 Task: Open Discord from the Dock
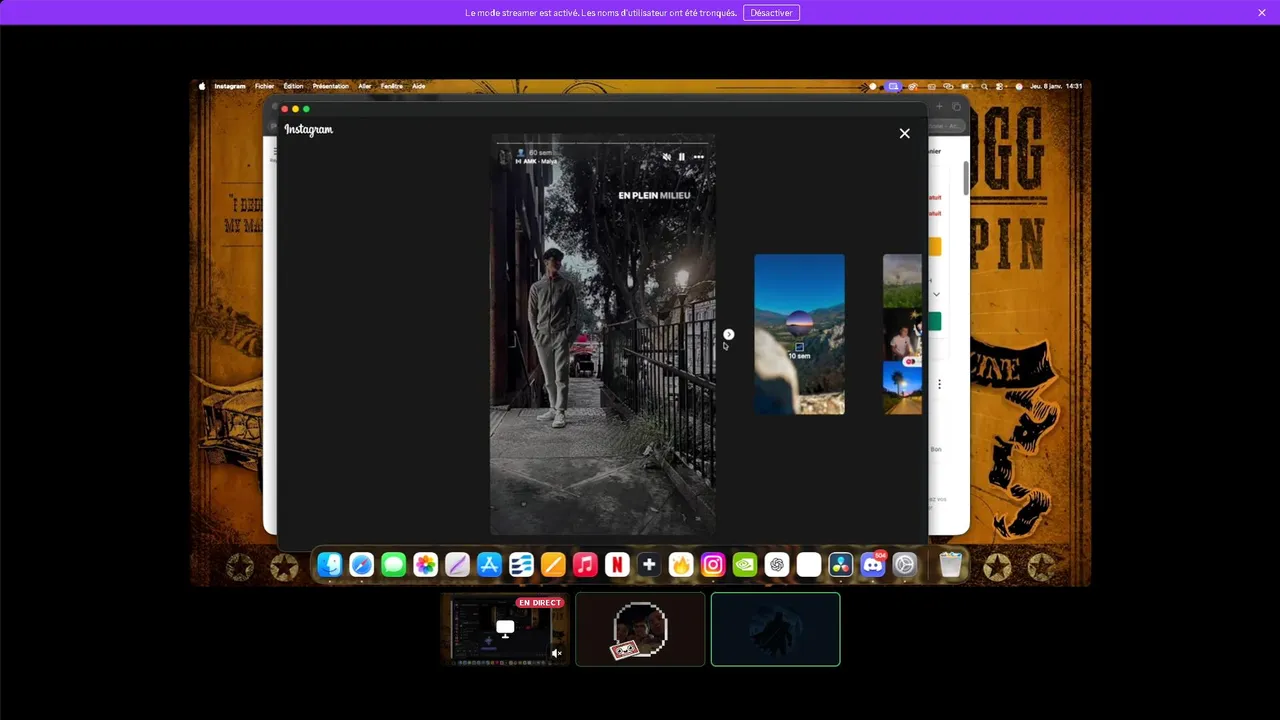click(x=873, y=565)
